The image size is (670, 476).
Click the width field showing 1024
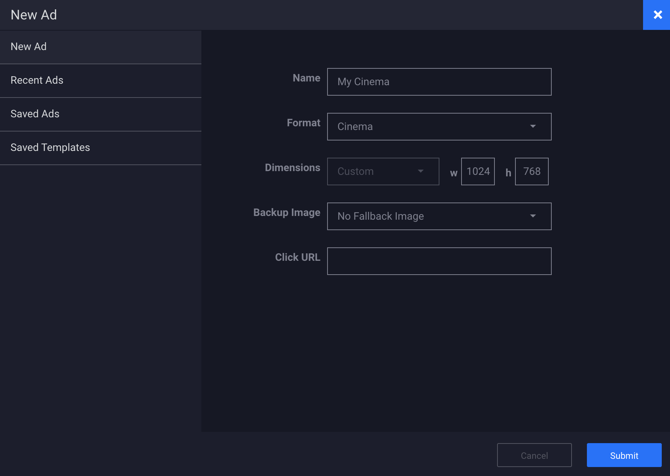(x=478, y=172)
